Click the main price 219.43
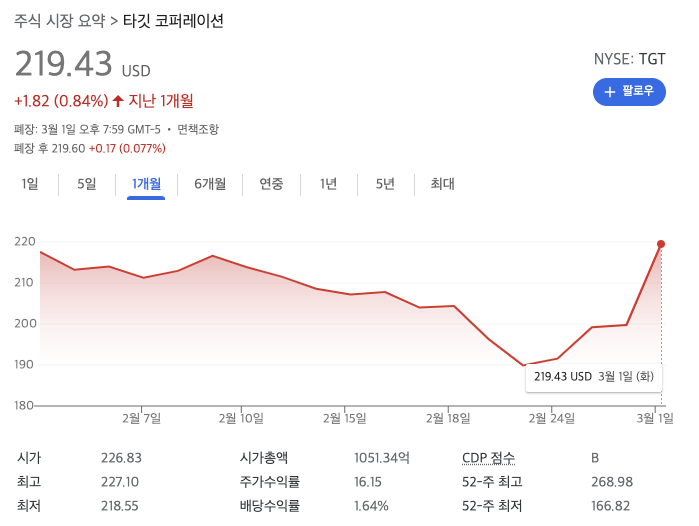699x526 pixels. point(63,63)
